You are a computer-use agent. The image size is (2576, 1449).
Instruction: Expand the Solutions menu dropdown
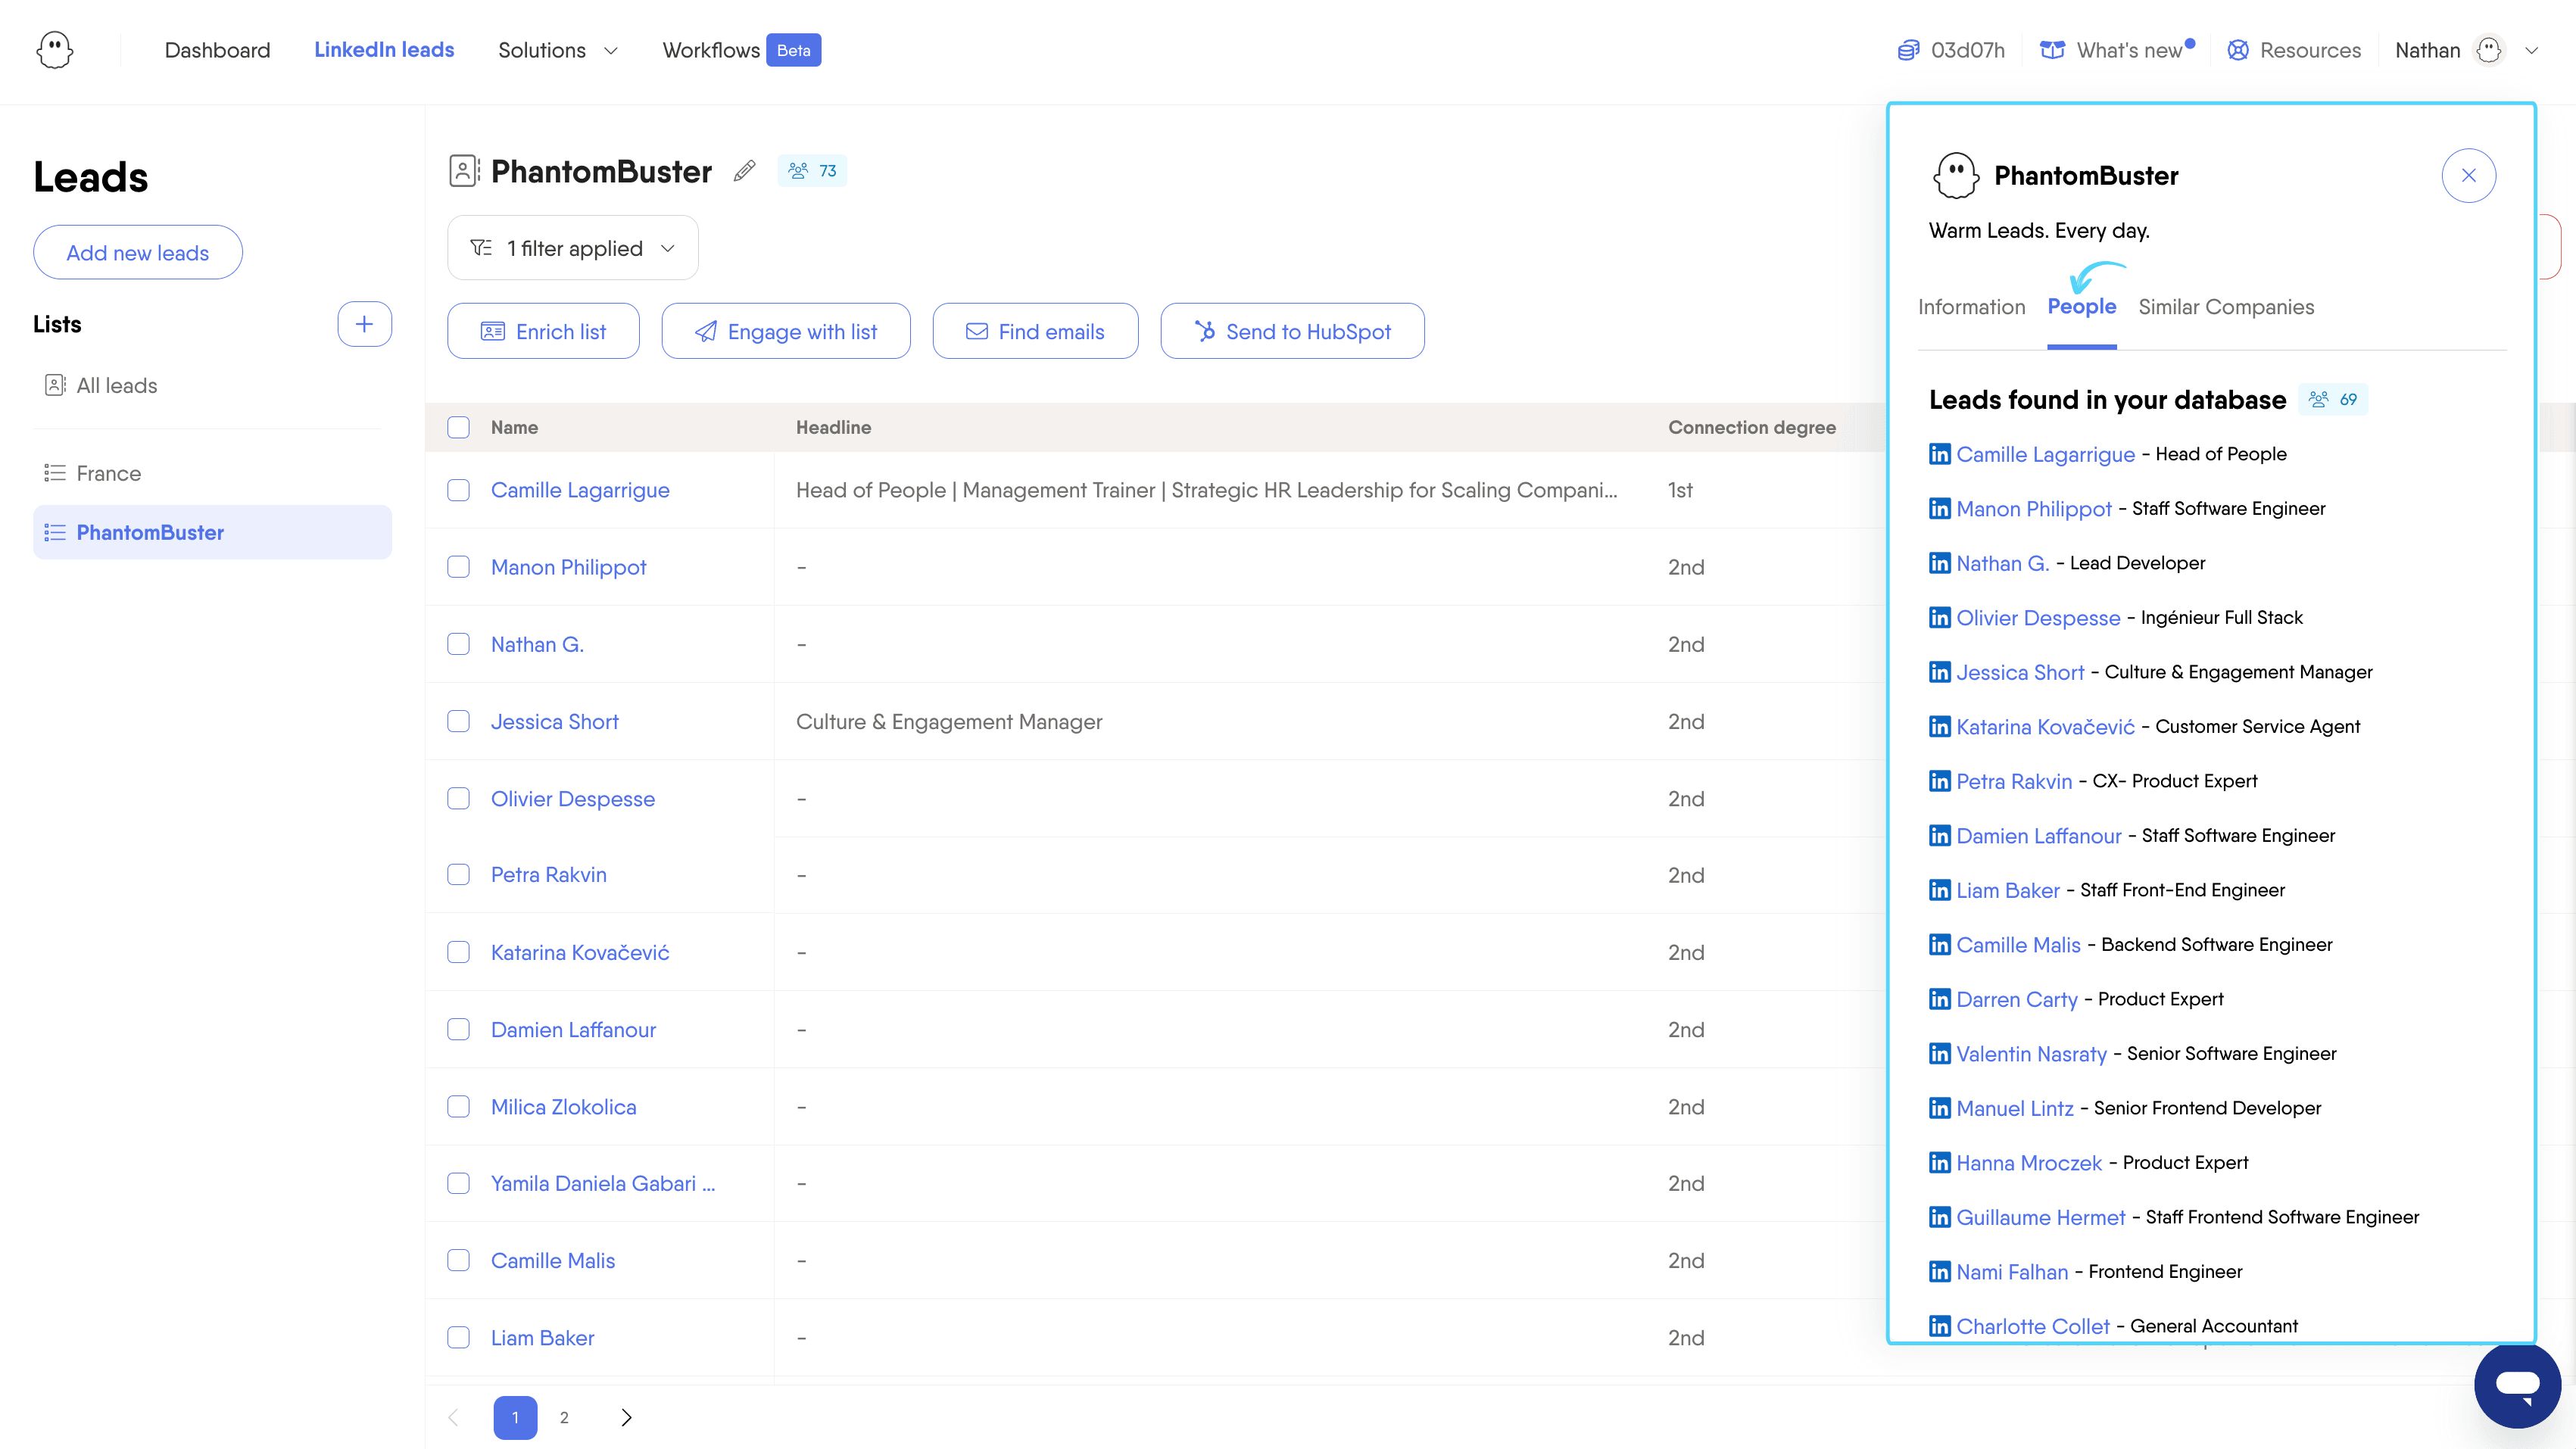[x=558, y=50]
